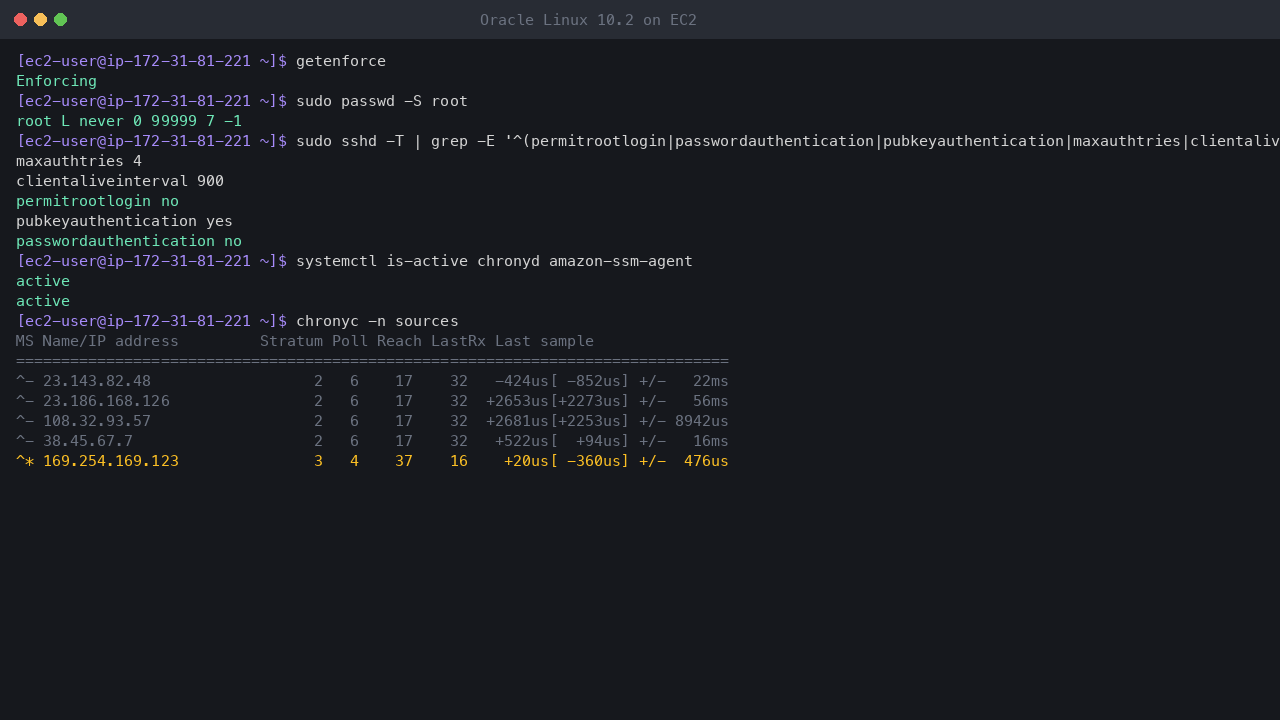The height and width of the screenshot is (720, 1280).
Task: Click the '[ -360us]' bracketed sample value
Action: [590, 461]
